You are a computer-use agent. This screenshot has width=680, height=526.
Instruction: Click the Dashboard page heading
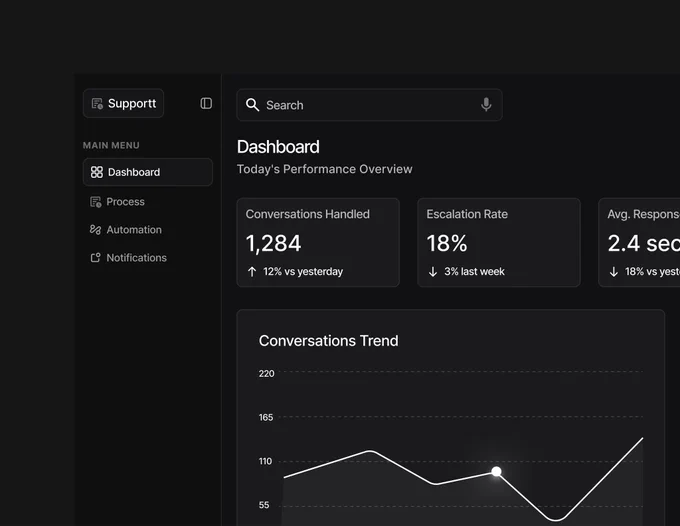pyautogui.click(x=278, y=147)
